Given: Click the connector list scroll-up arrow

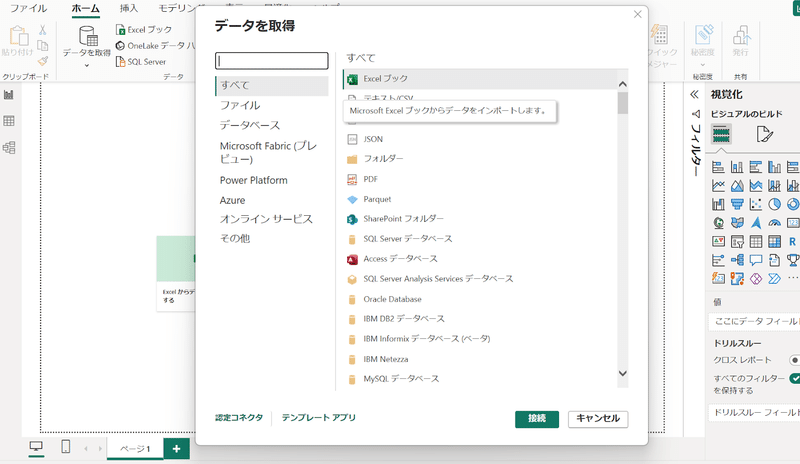Looking at the screenshot, I should (622, 84).
